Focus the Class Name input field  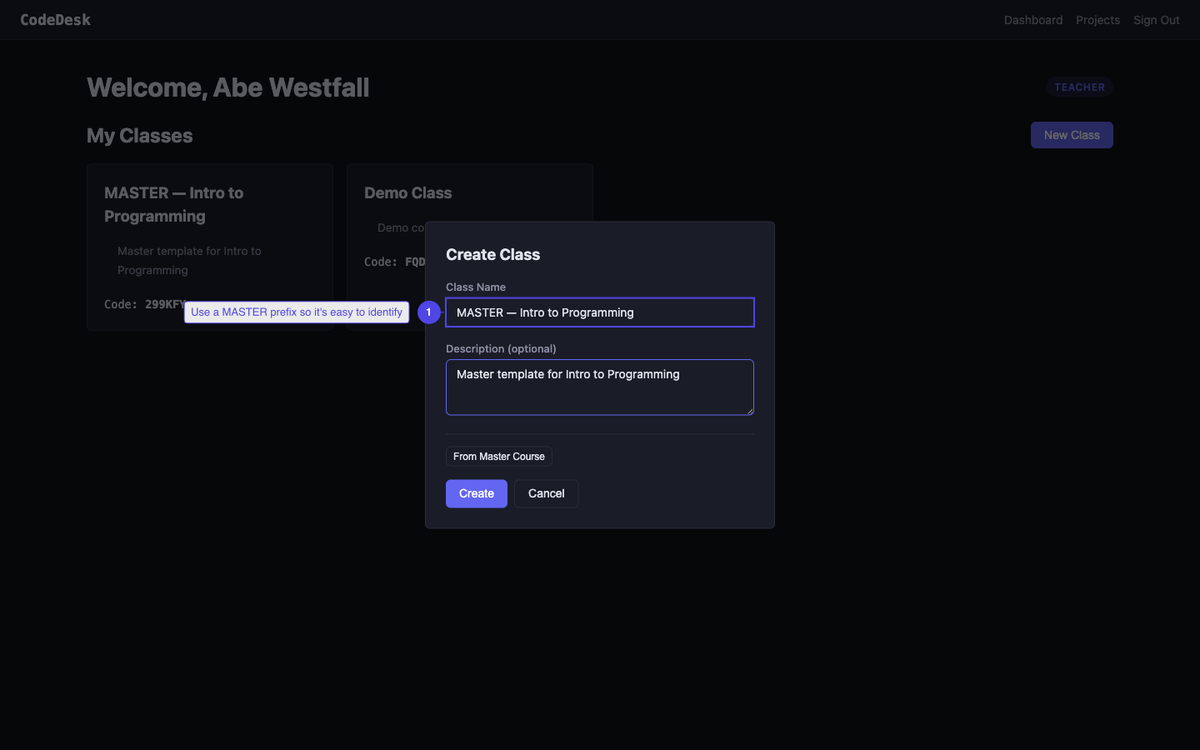coord(600,313)
